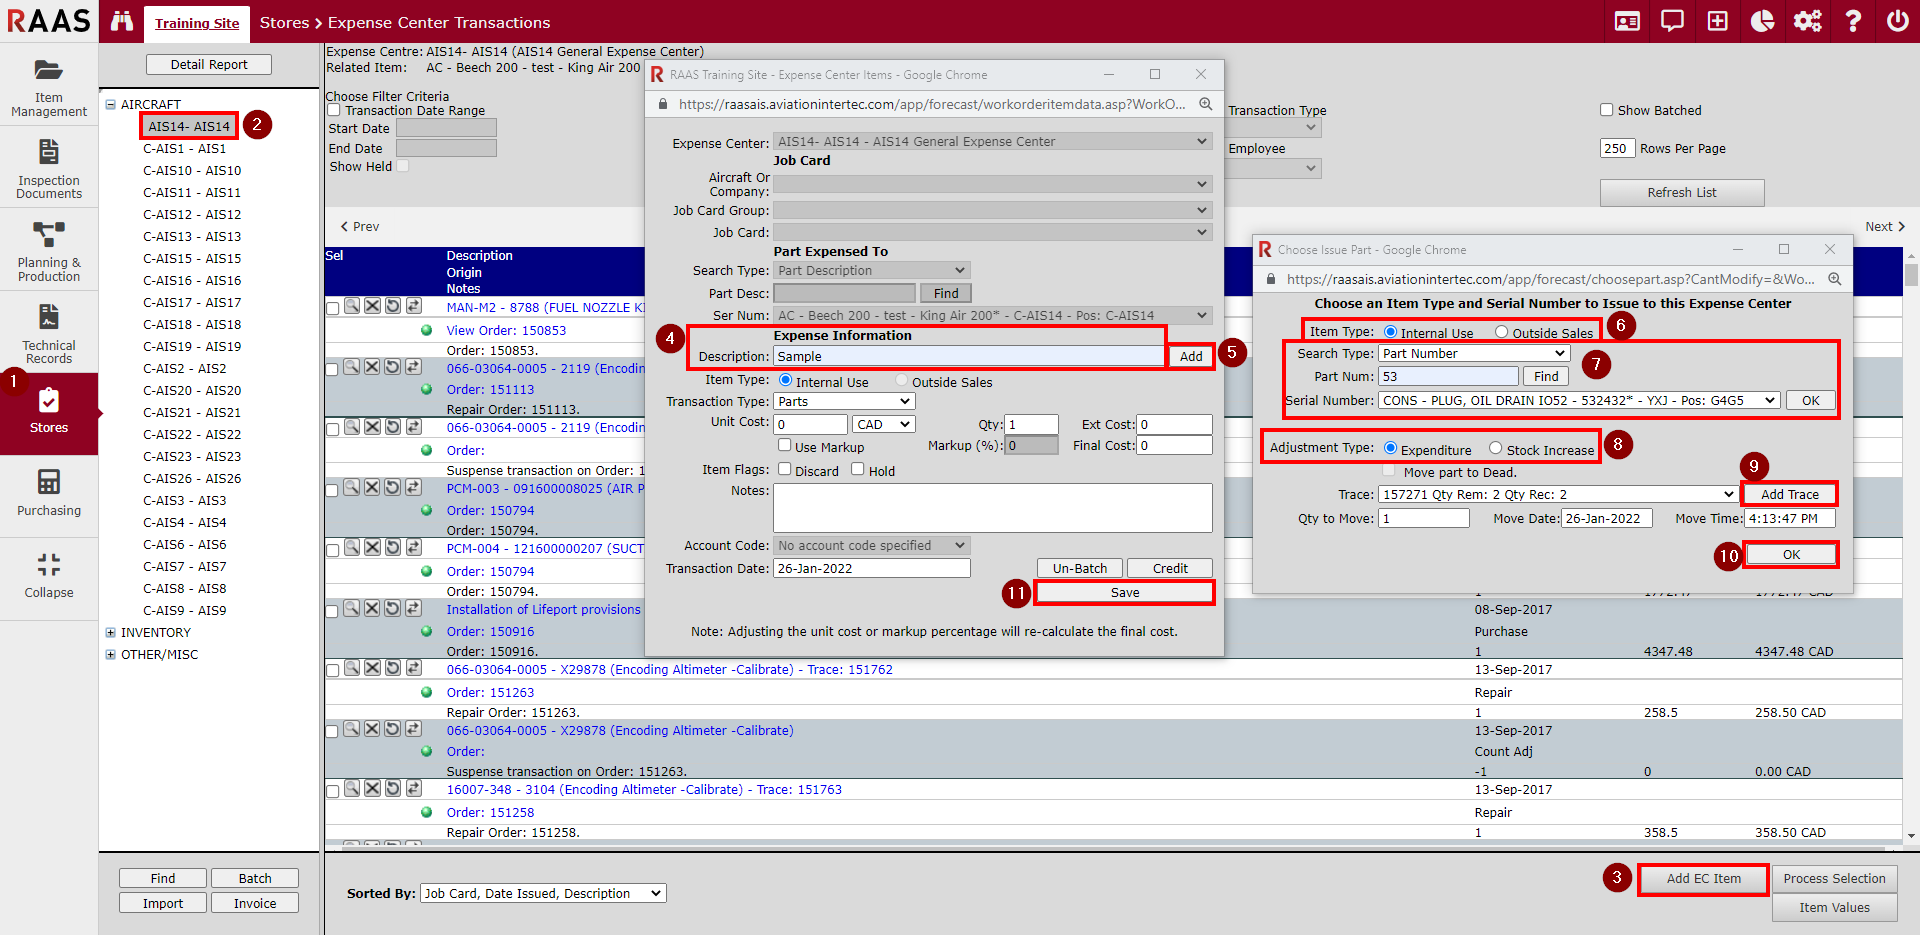Tick the Use Markup checkbox
The height and width of the screenshot is (935, 1920).
click(x=785, y=446)
